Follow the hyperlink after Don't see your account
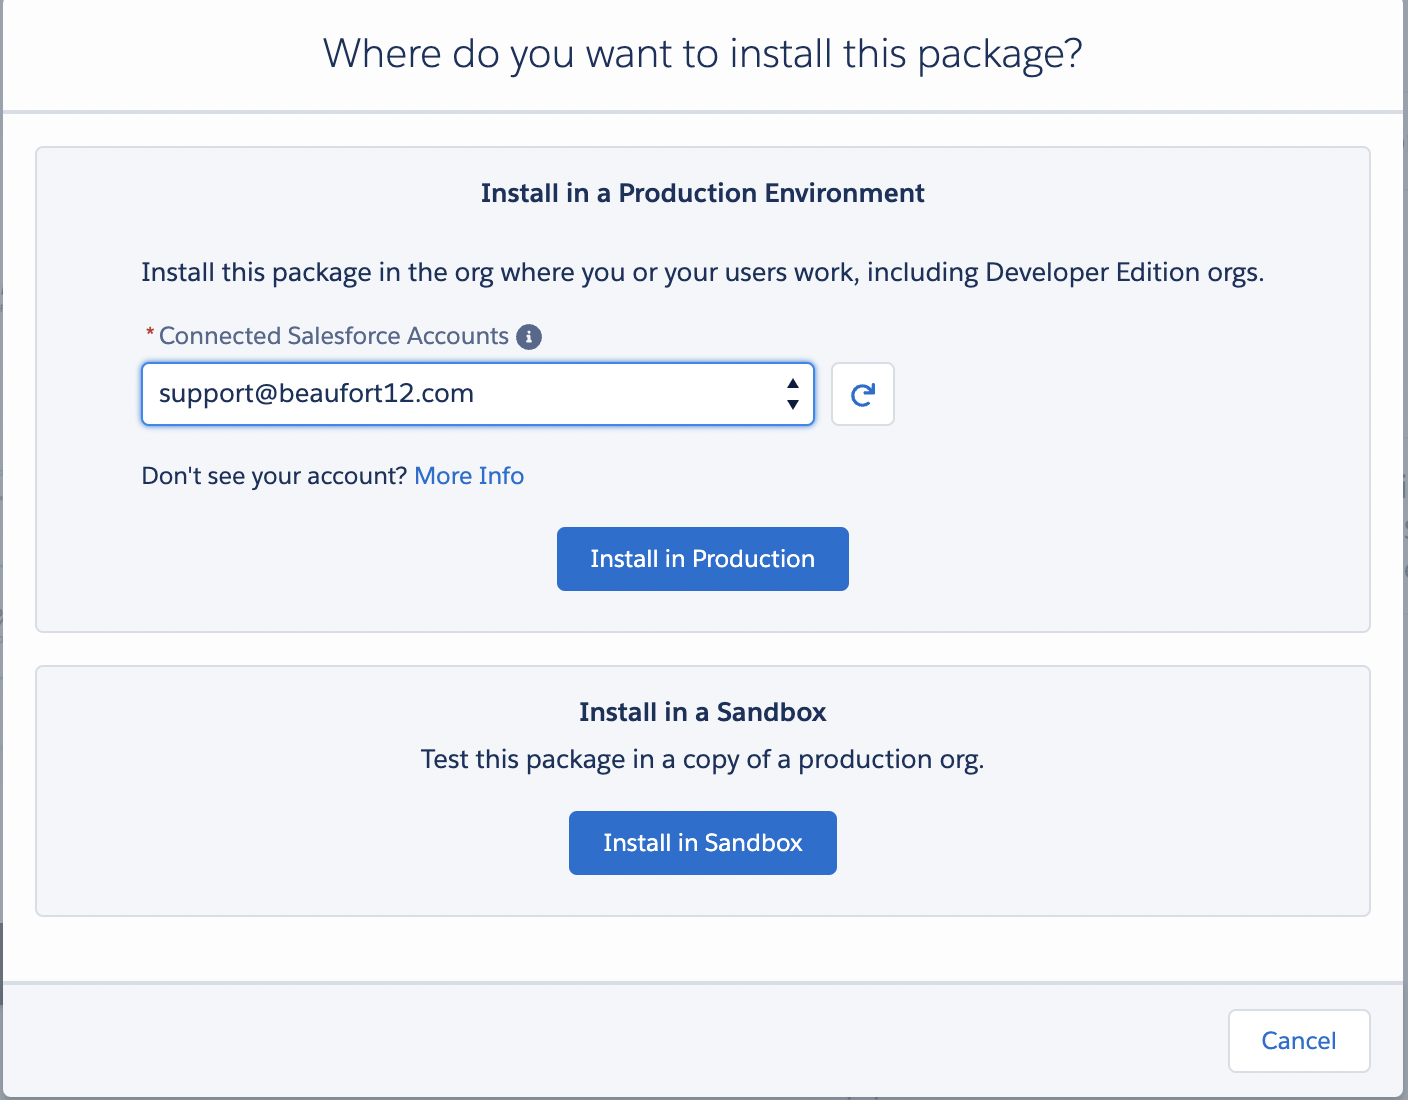Screen dimensions: 1408x1100 (469, 475)
